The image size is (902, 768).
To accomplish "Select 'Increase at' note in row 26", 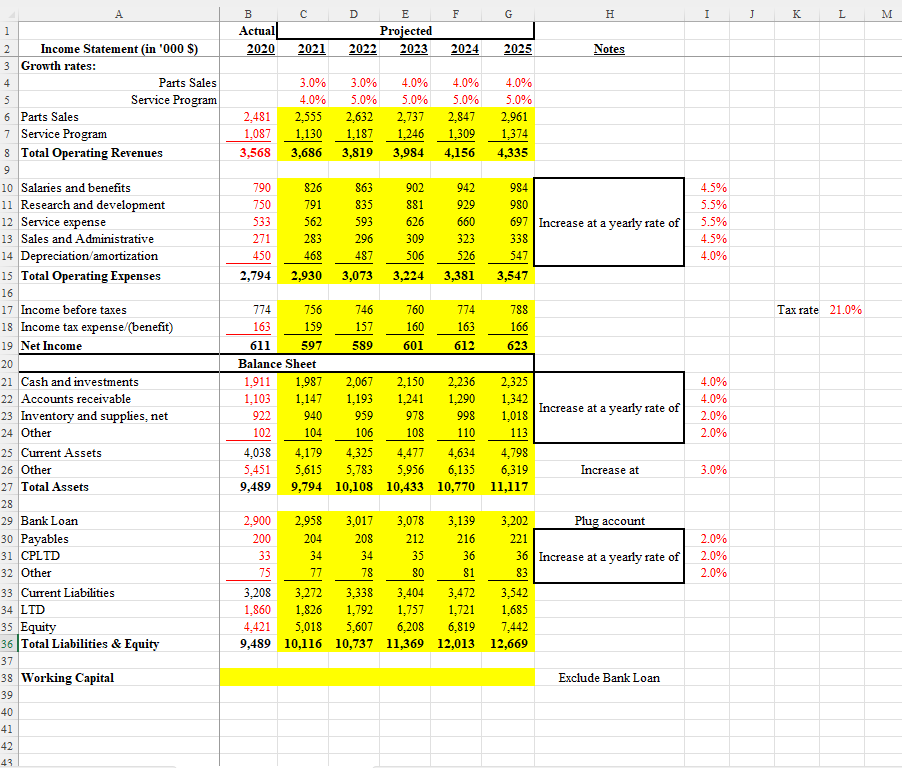I will point(609,470).
